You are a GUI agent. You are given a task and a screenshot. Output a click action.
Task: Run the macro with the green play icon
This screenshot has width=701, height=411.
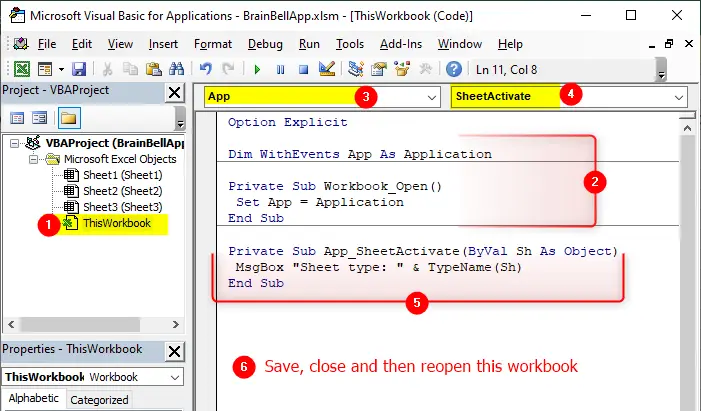[257, 69]
